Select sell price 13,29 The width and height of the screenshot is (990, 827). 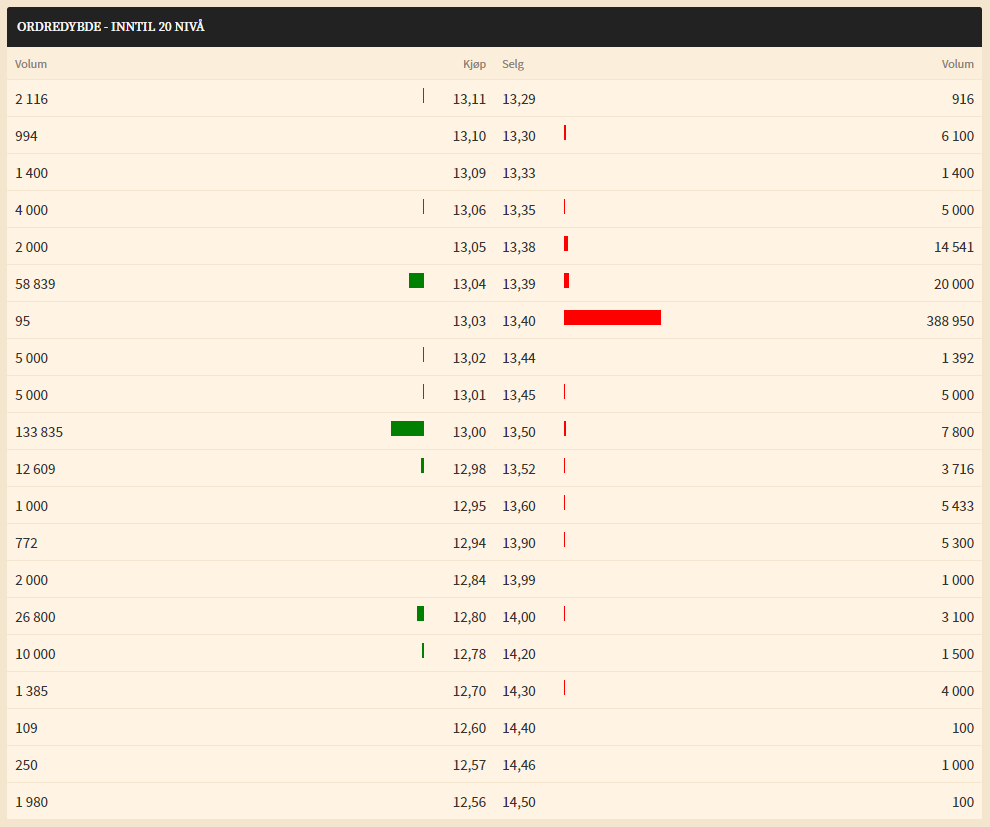point(519,99)
